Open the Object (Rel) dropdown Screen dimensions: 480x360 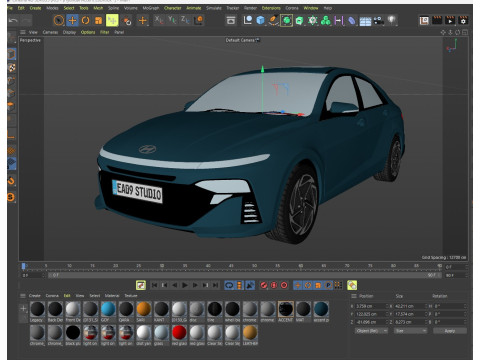click(371, 331)
